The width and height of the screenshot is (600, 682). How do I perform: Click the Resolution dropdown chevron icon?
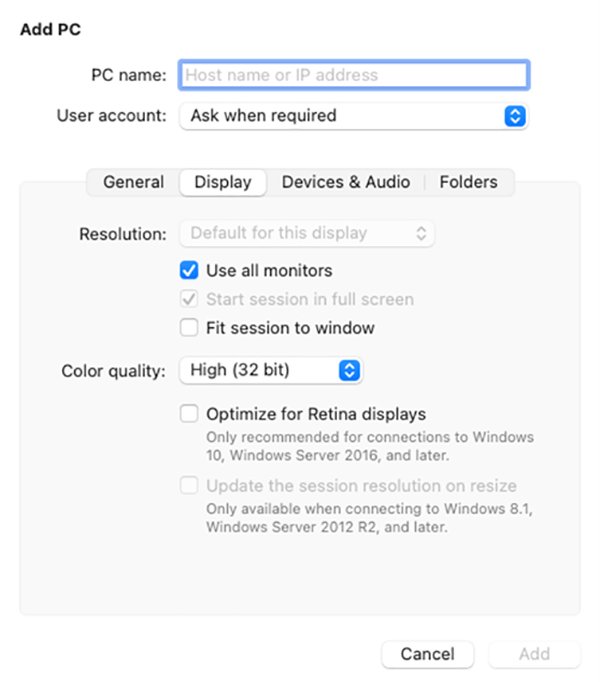pyautogui.click(x=421, y=234)
